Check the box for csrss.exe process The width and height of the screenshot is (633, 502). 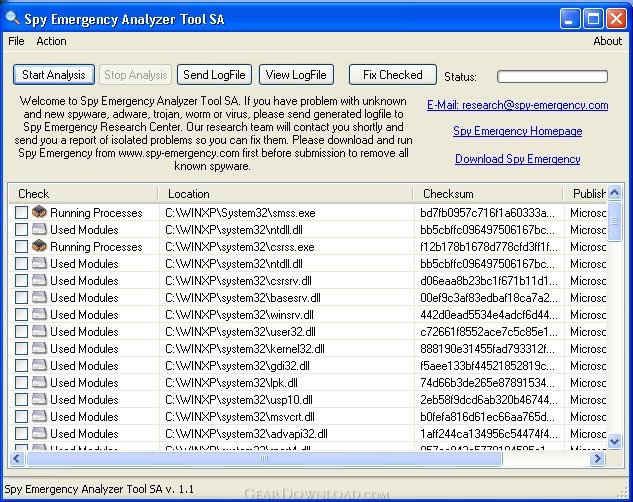(x=21, y=247)
